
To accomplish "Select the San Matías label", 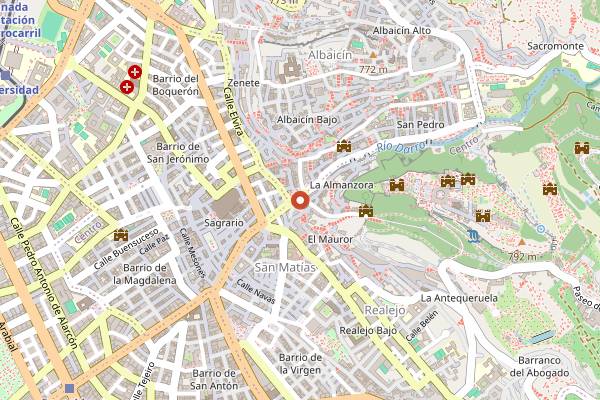I will click(x=285, y=267).
